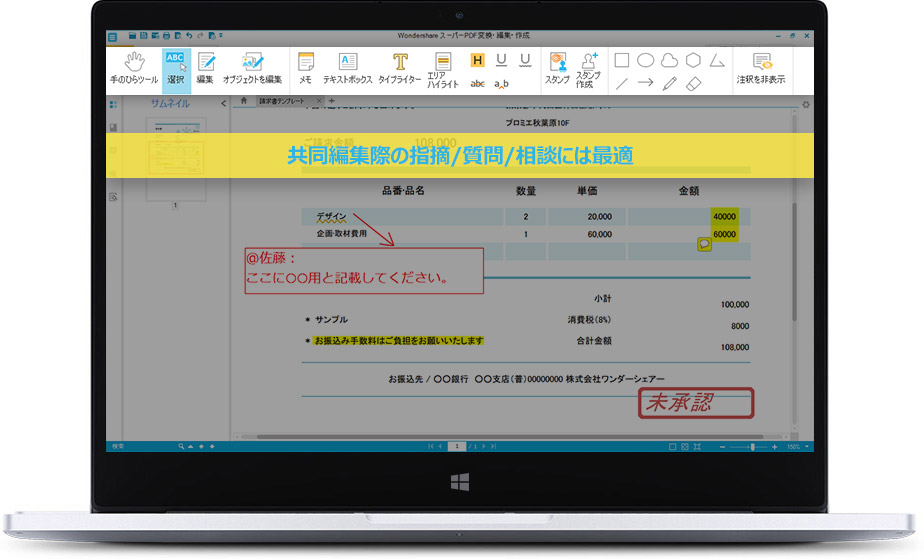Image resolution: width=924 pixels, height=559 pixels.
Task: Select the タイプライター typewriter tool
Action: [x=400, y=68]
